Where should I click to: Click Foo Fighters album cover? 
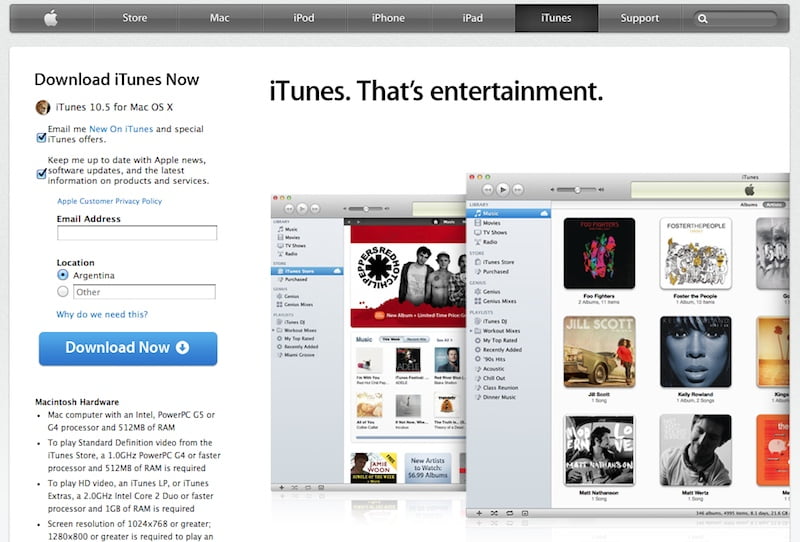[x=598, y=253]
